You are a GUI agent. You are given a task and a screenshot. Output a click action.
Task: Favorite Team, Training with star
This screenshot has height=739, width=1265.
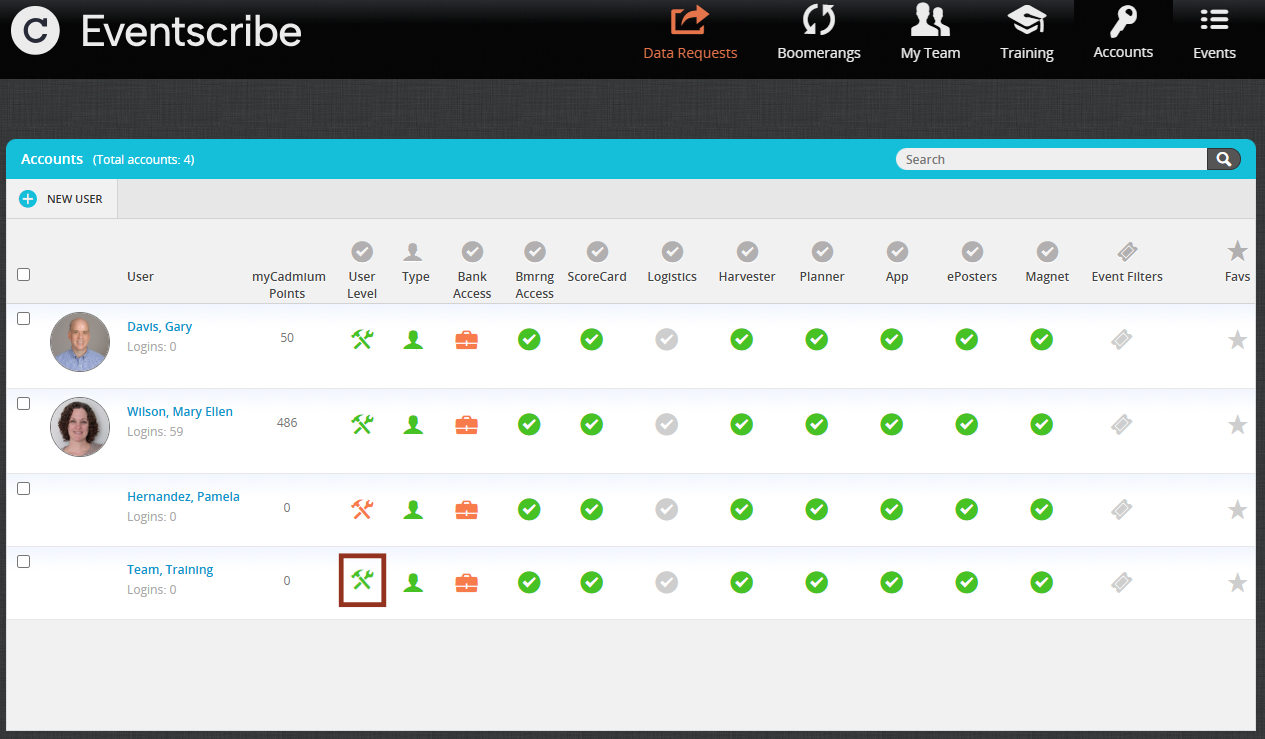tap(1237, 582)
